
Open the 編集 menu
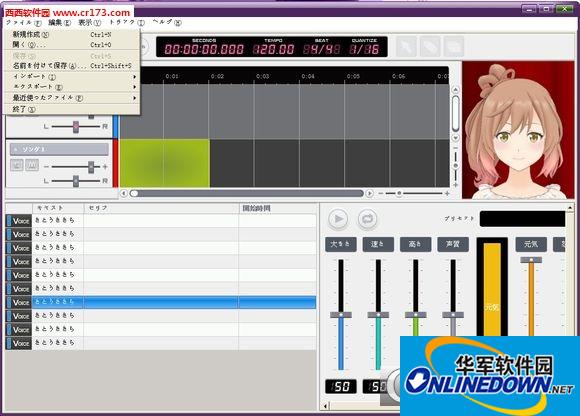point(59,23)
